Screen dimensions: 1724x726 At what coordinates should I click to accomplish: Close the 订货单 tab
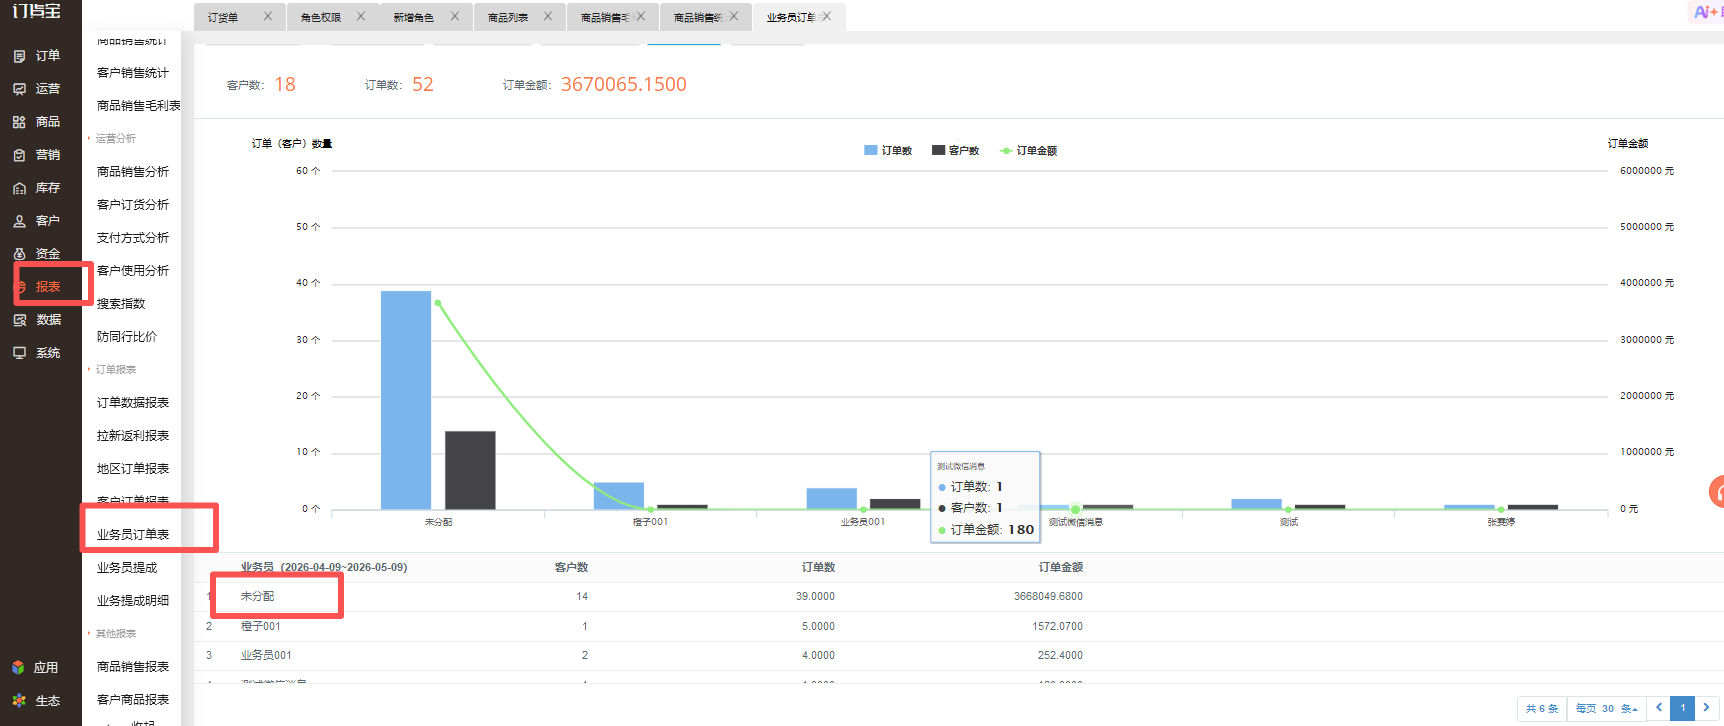click(x=267, y=16)
